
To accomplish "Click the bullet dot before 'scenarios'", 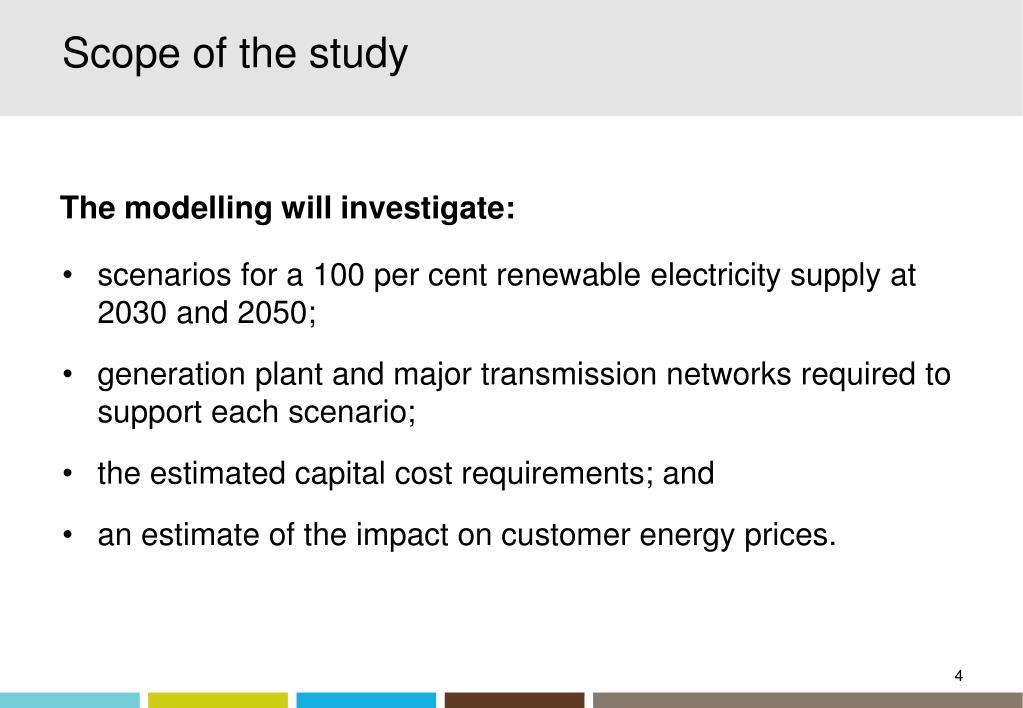I will (67, 275).
